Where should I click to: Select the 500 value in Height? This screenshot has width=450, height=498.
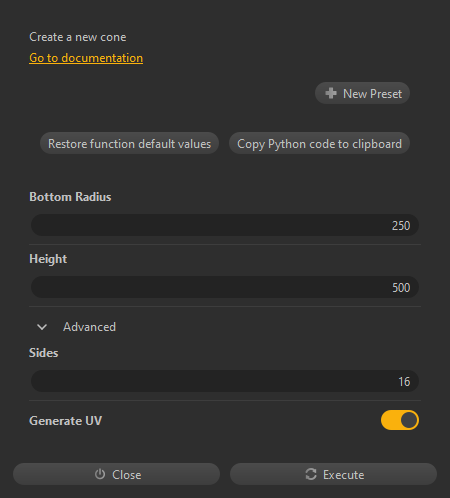(x=401, y=288)
